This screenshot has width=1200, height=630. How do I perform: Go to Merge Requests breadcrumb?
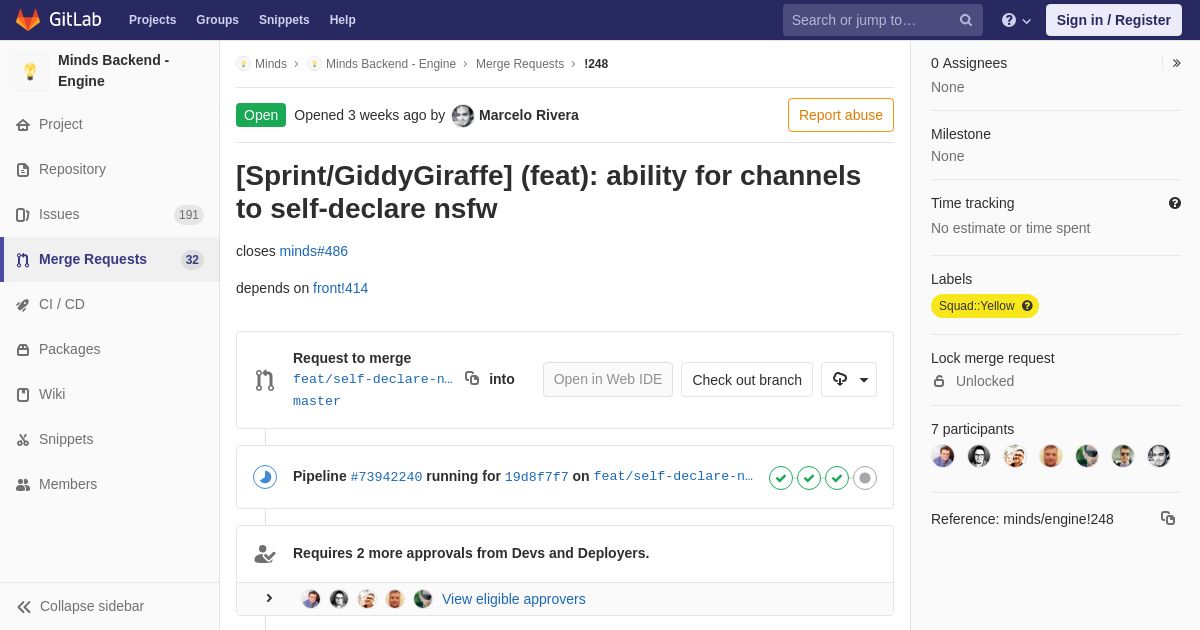[520, 64]
